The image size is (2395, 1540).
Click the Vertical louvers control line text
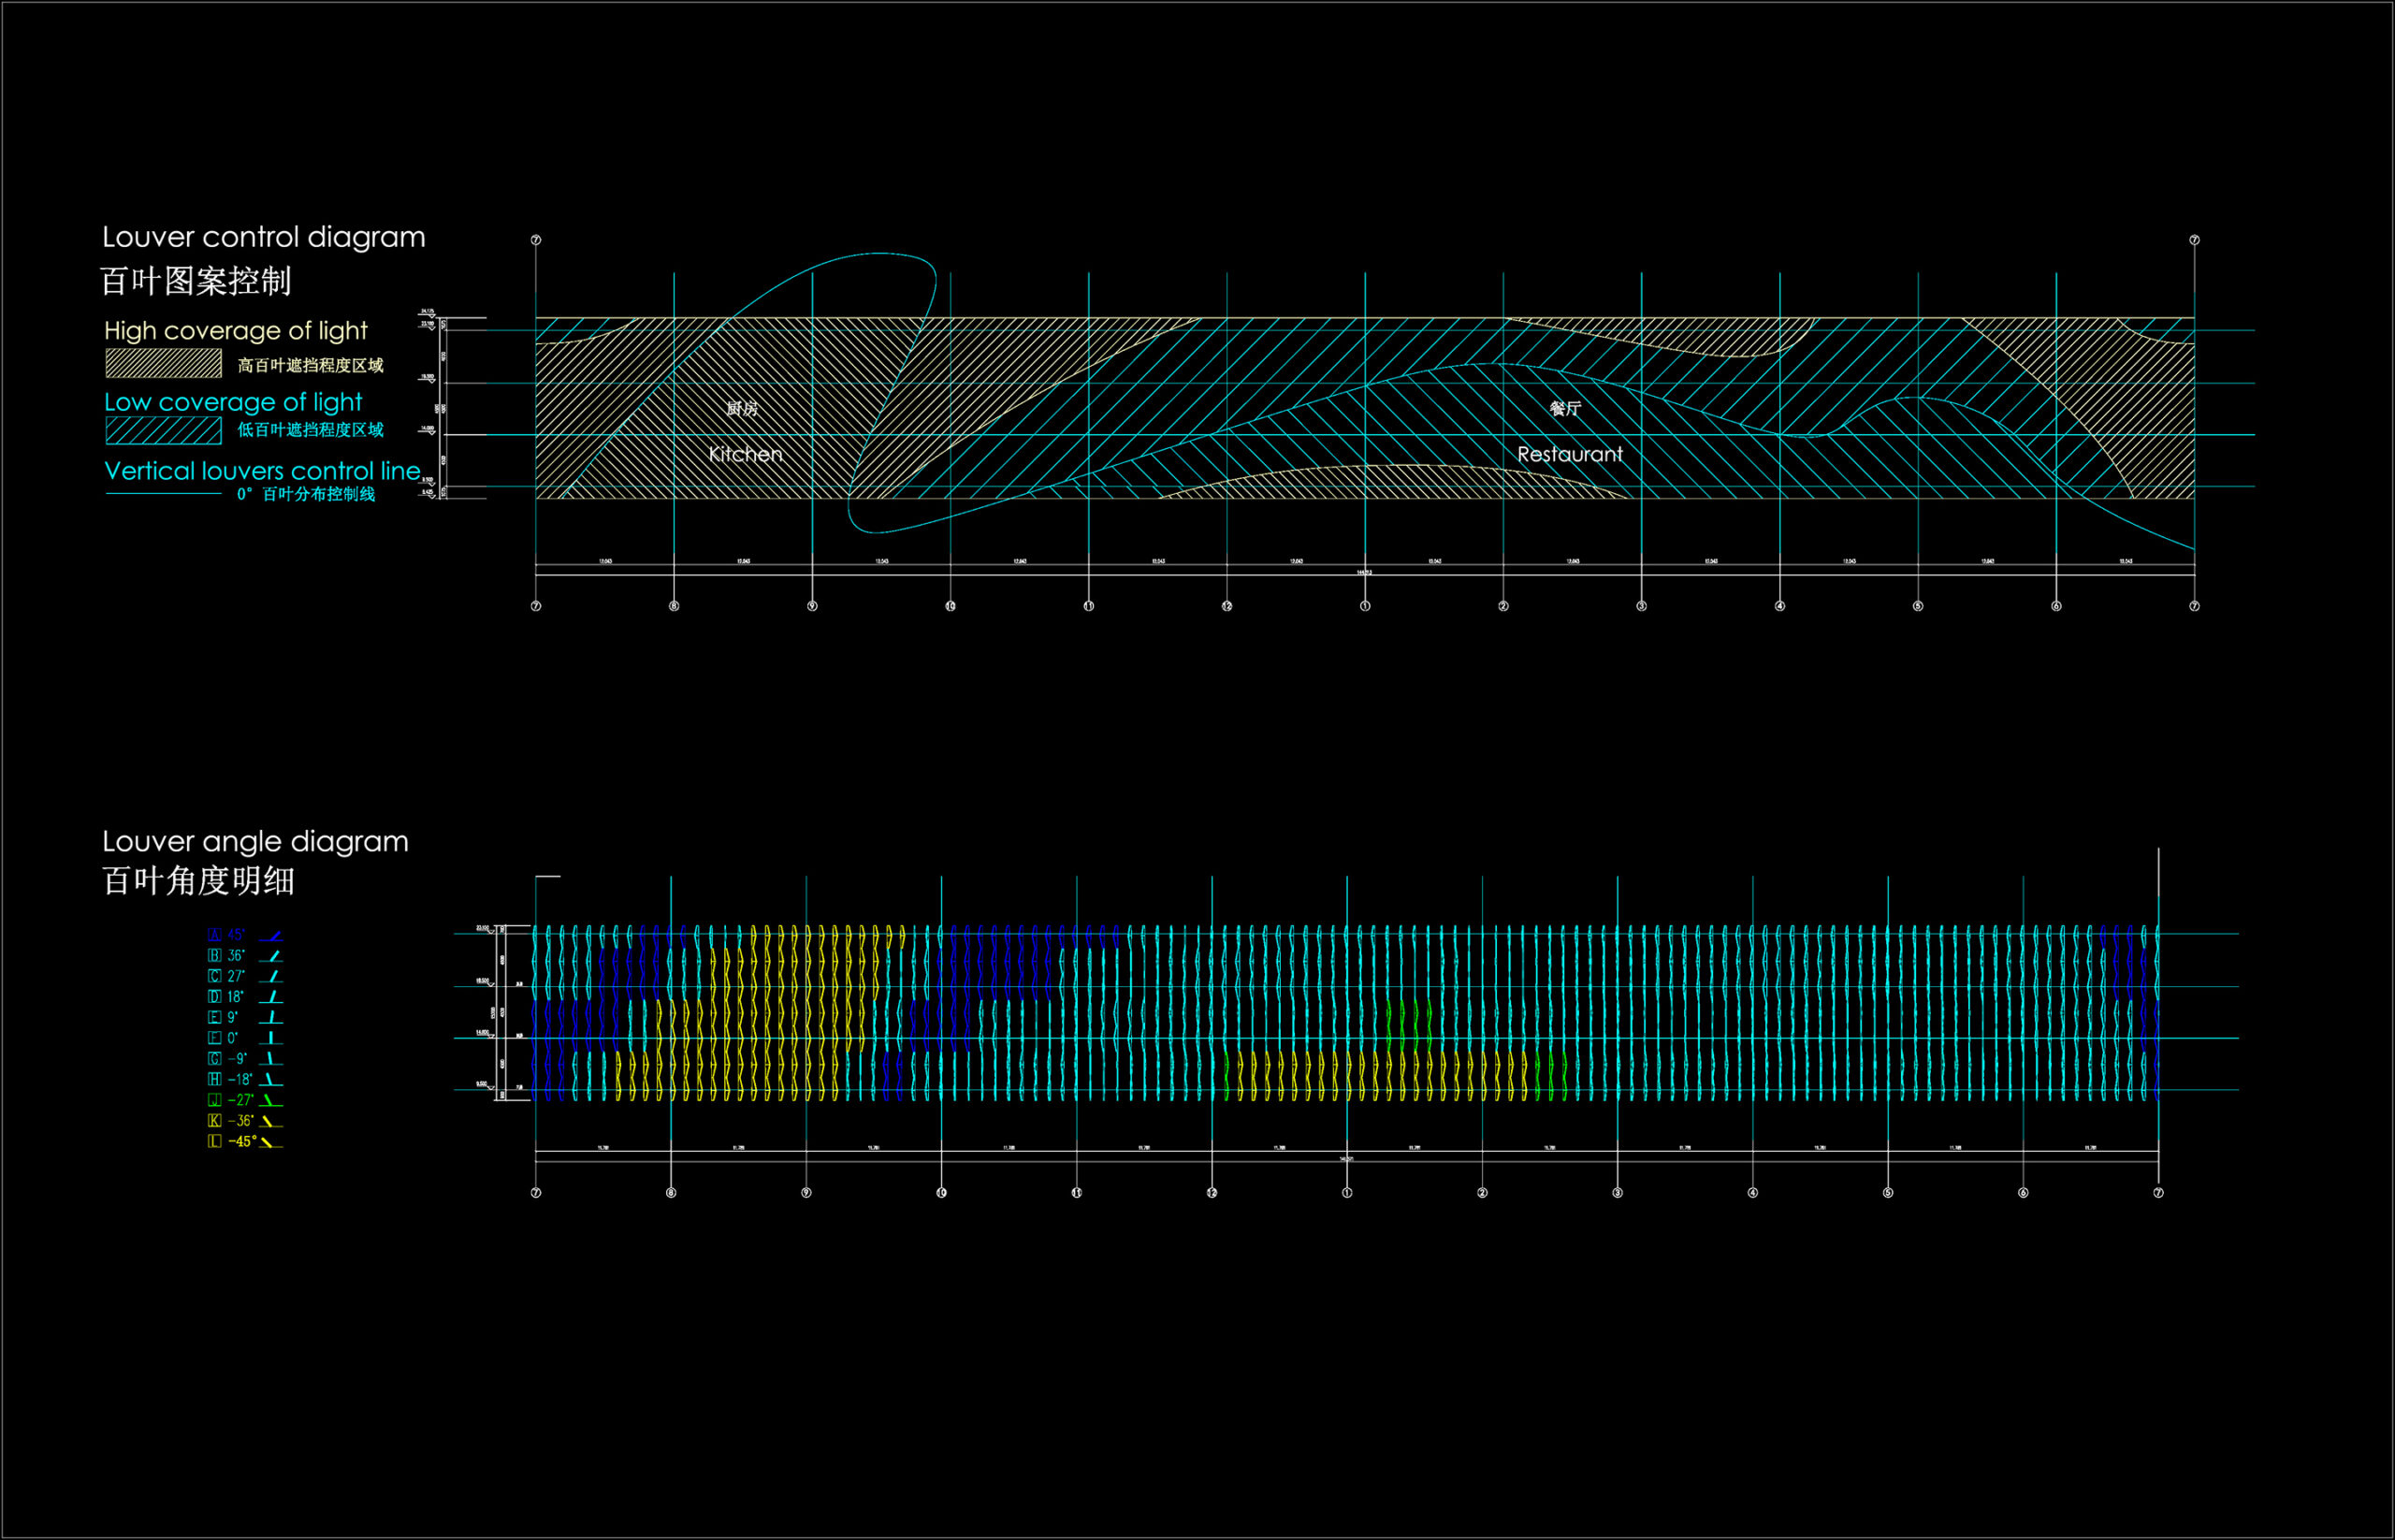262,471
